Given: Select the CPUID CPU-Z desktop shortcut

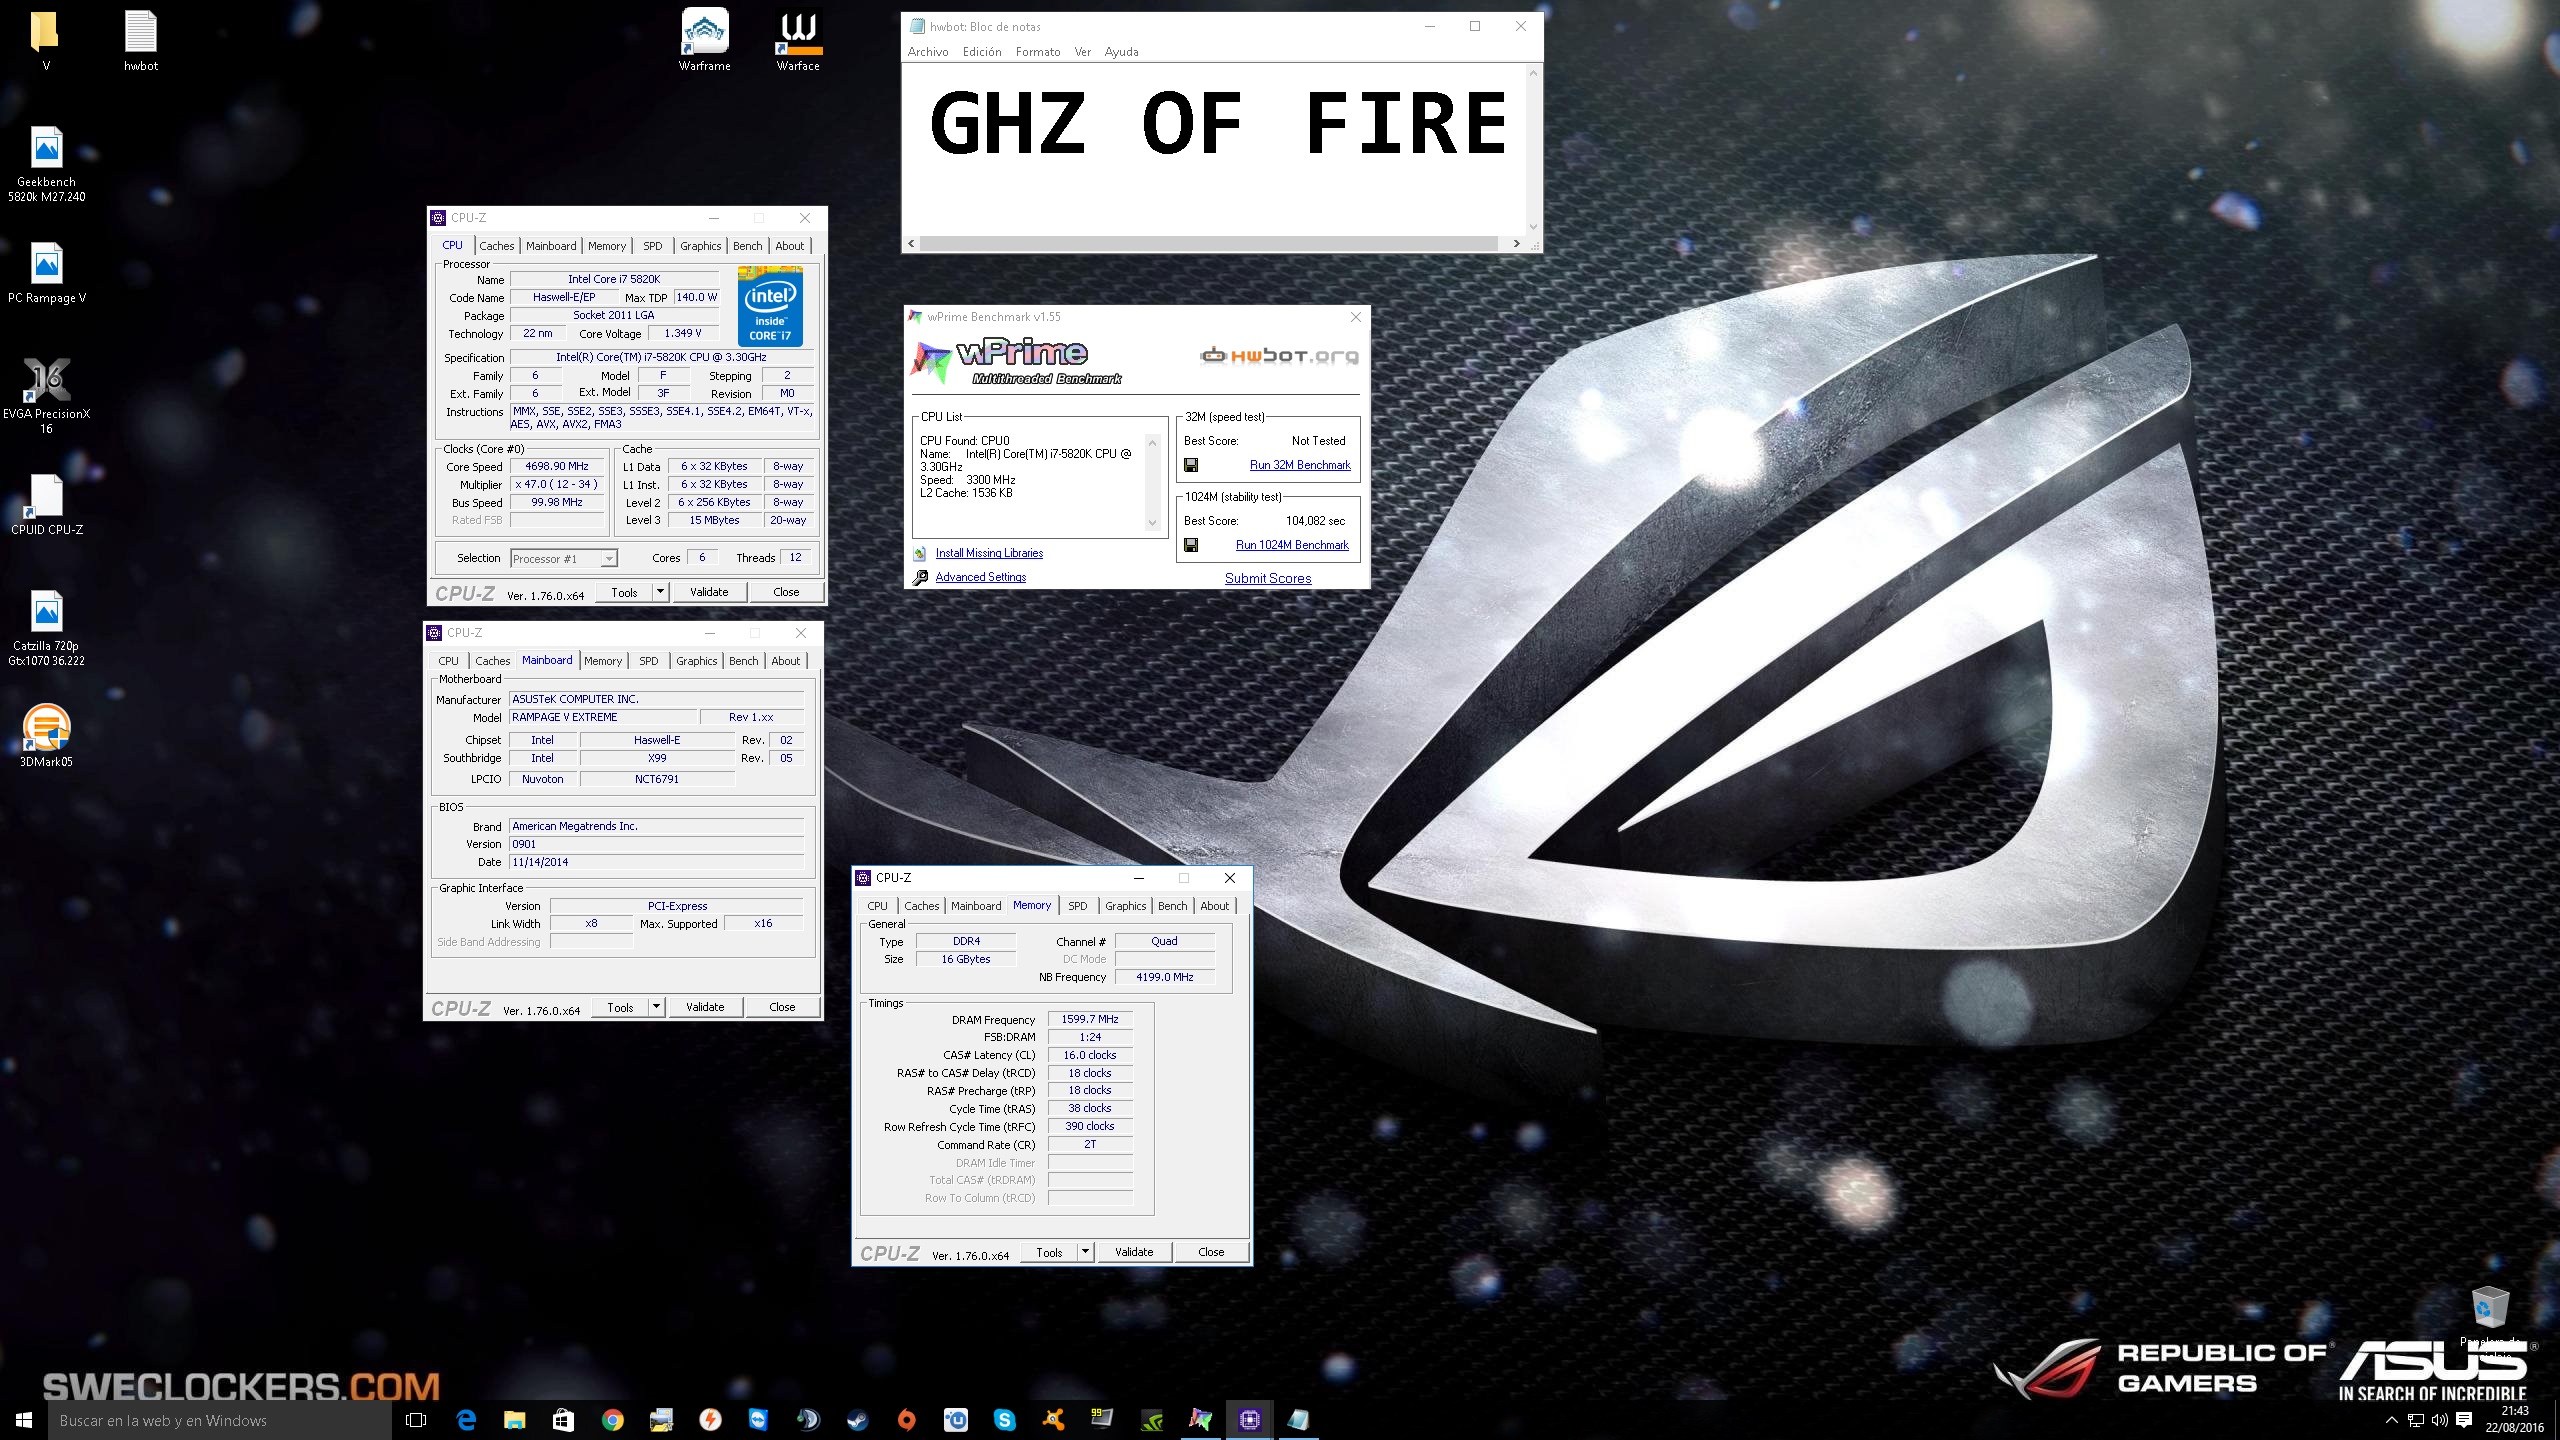Looking at the screenshot, I should [46, 505].
